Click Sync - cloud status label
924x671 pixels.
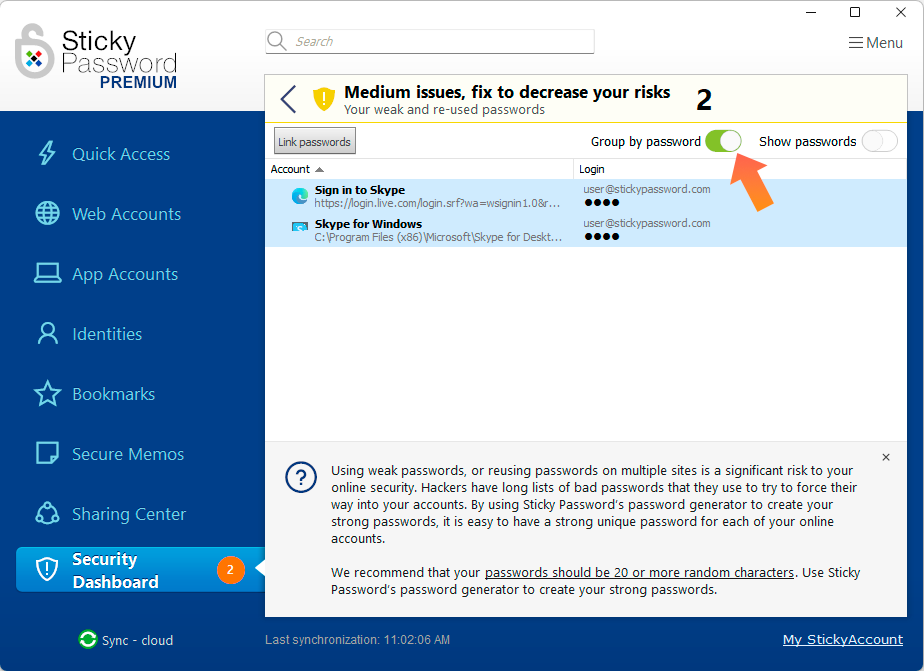point(137,640)
